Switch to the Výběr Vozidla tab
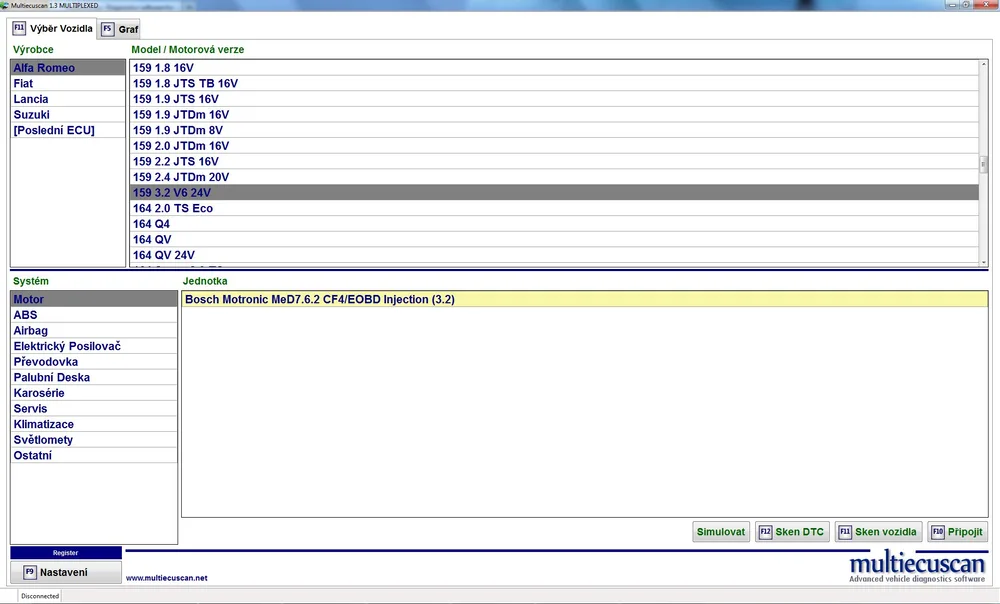The image size is (1000, 604). (53, 29)
